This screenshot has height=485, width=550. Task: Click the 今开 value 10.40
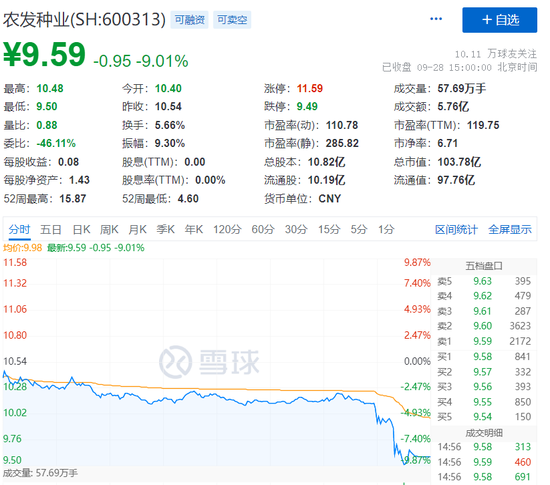(x=168, y=88)
